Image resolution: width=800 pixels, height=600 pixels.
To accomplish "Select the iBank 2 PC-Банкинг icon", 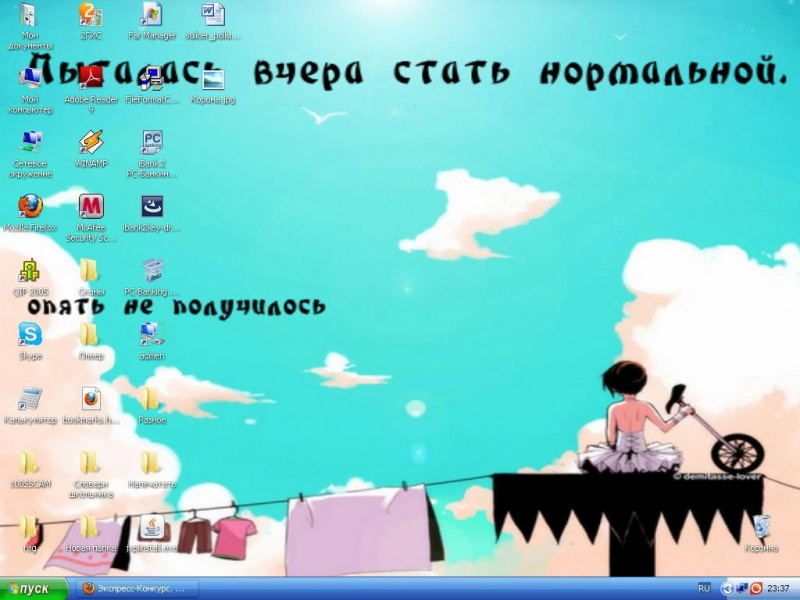I will pos(151,142).
